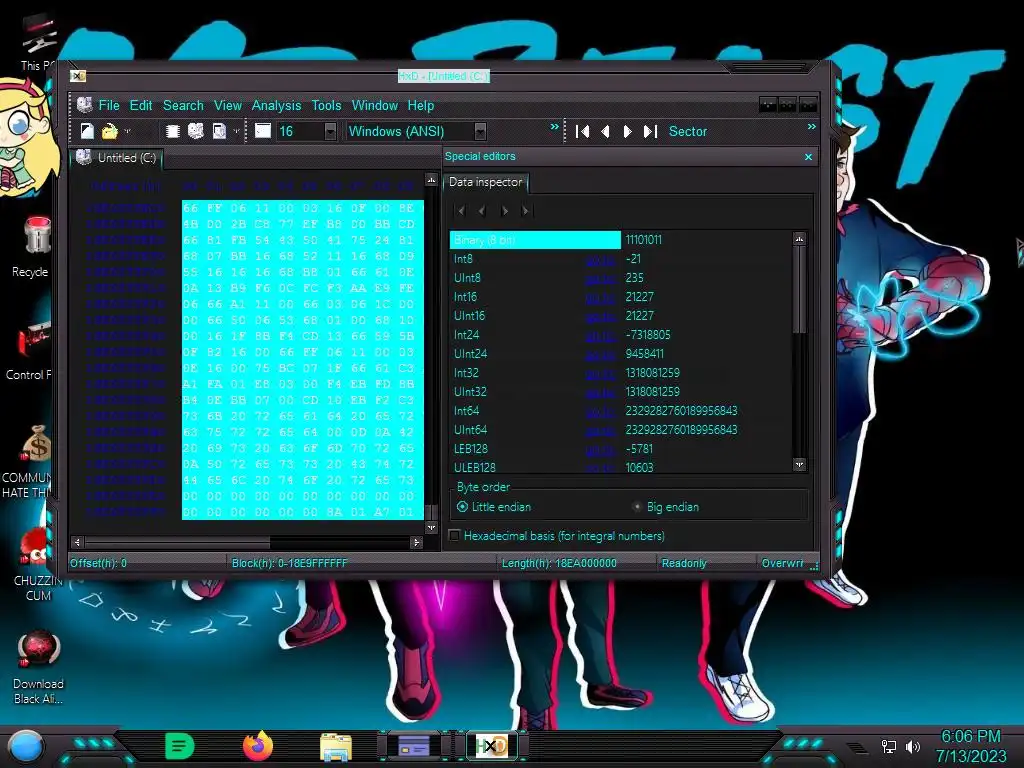Click the go to link for UInt64

[x=600, y=430]
